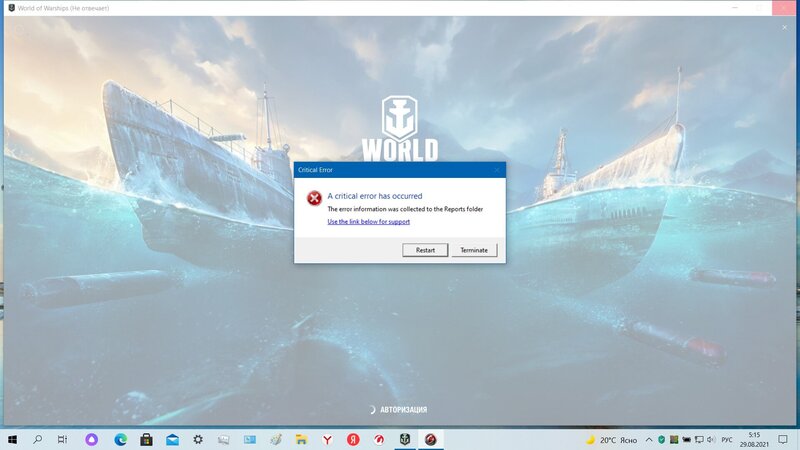
Task: Open the Mail app from the taskbar
Action: [172, 439]
